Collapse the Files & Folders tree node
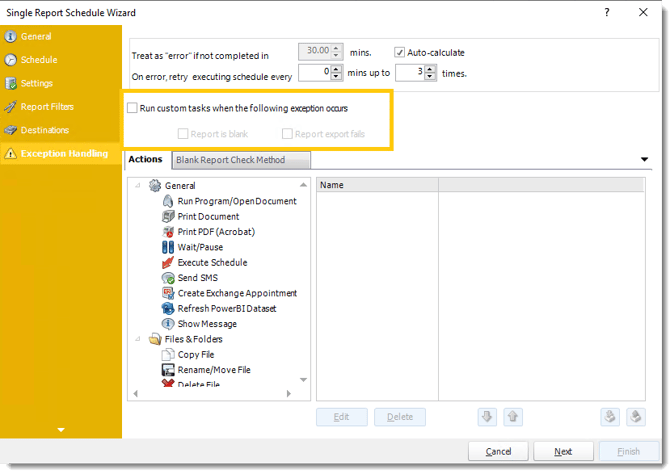Screen dimensions: 670x474 click(138, 339)
